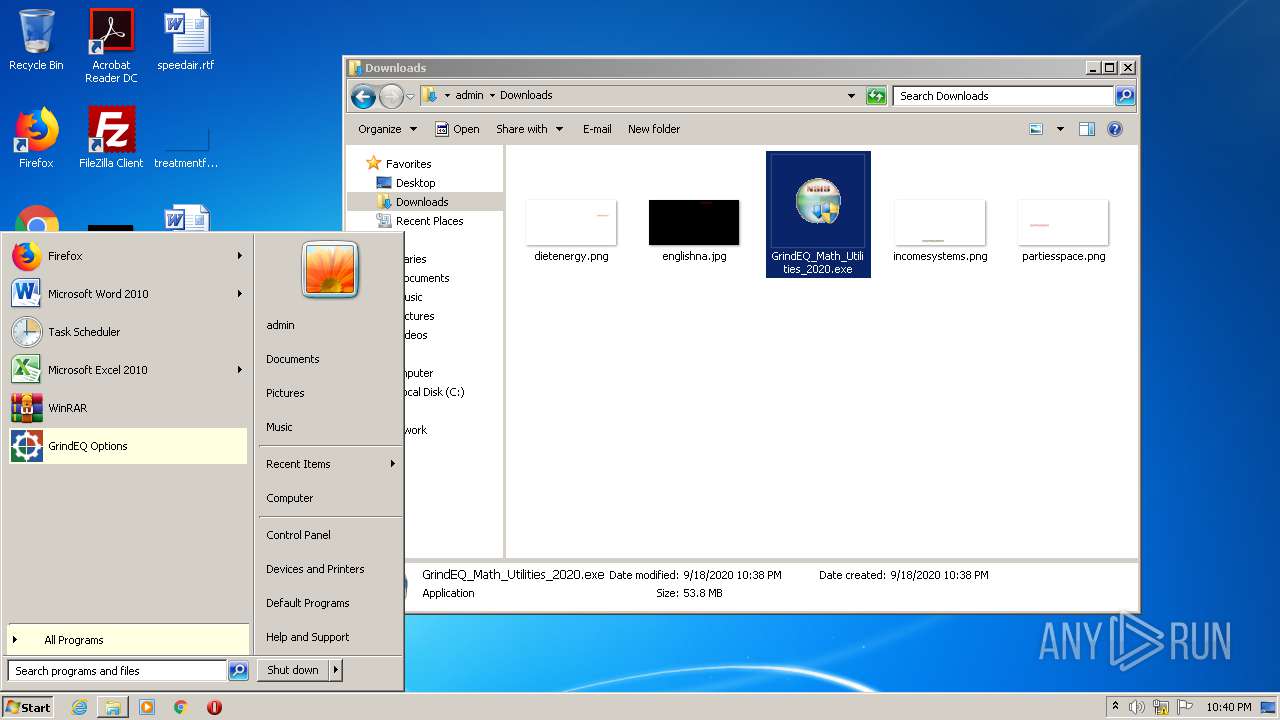Viewport: 1280px width, 720px height.
Task: Click the user account picture
Action: (x=330, y=270)
